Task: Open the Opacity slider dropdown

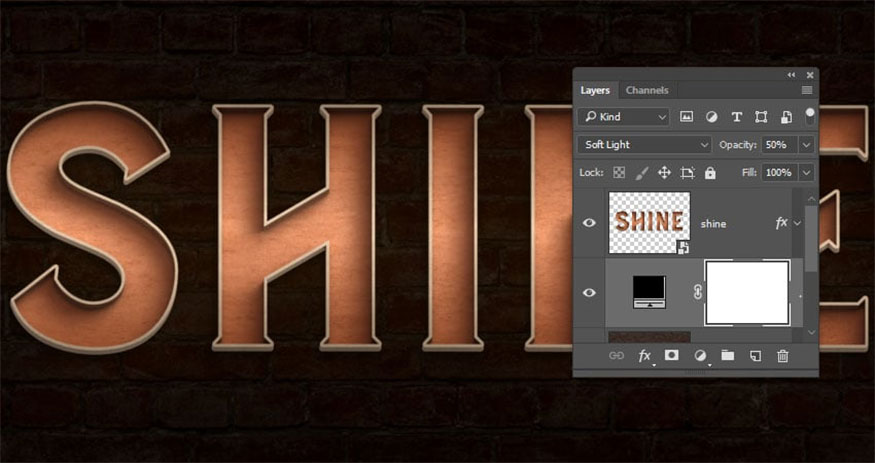Action: [806, 145]
